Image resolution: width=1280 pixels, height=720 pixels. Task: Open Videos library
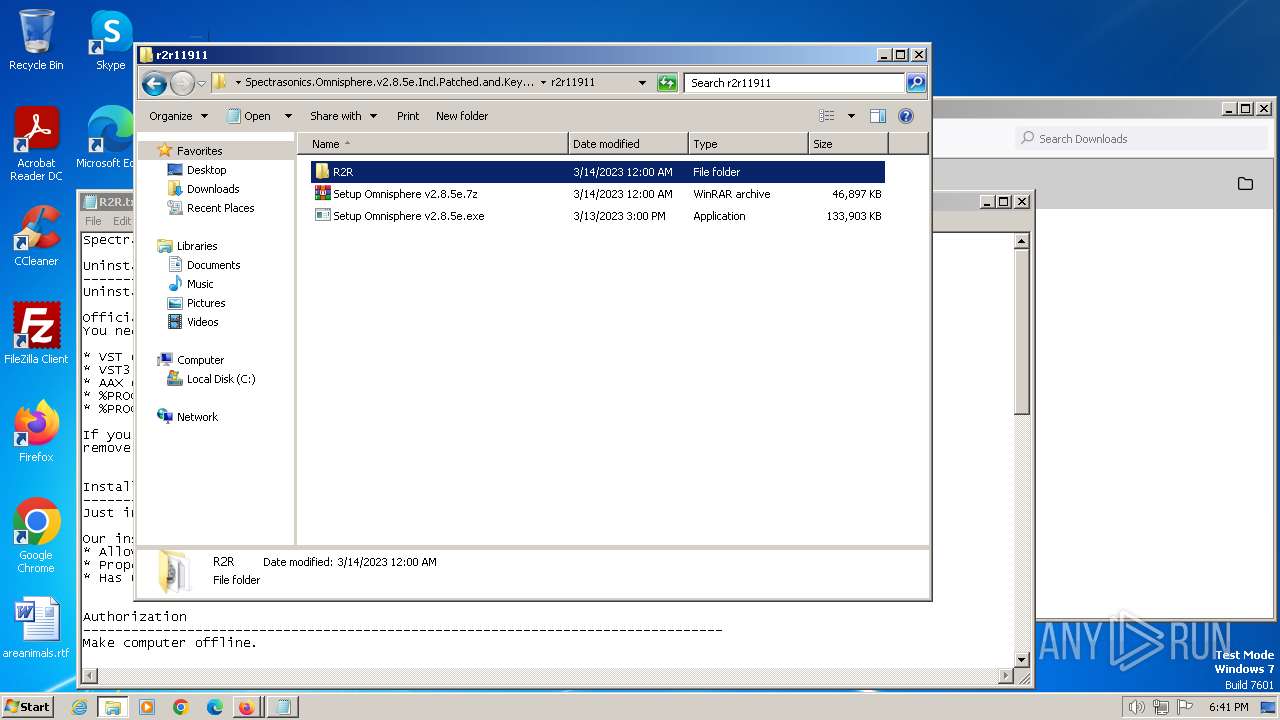click(202, 322)
